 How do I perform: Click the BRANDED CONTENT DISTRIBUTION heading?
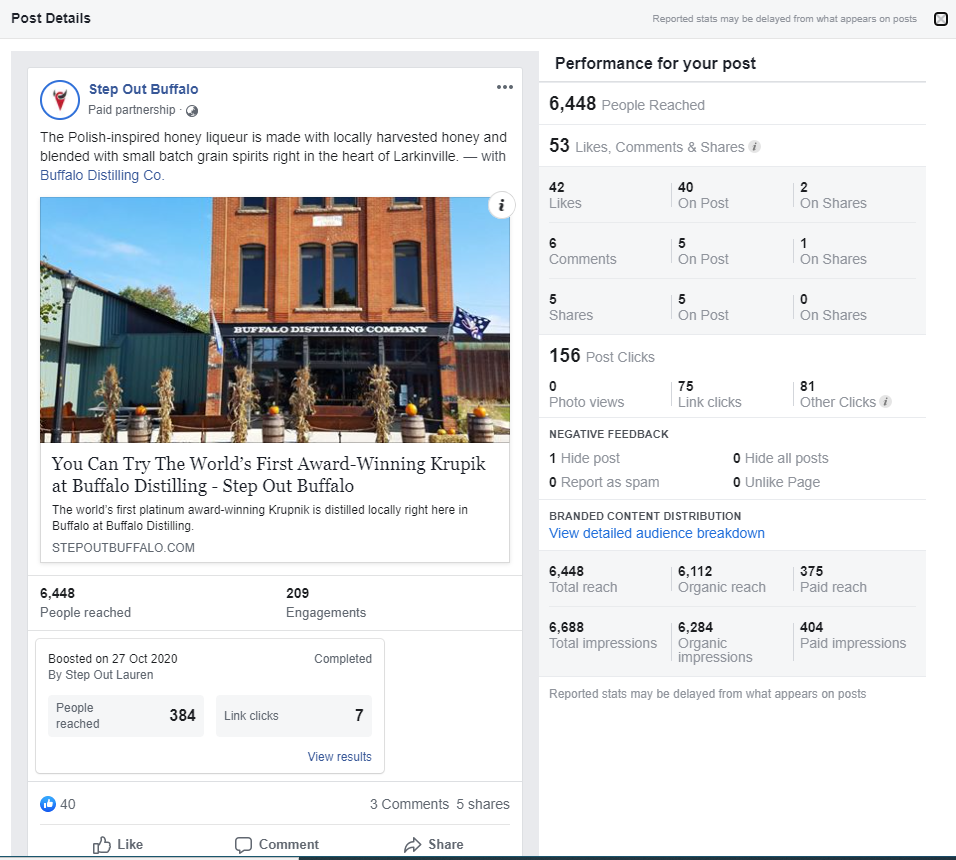pos(645,516)
